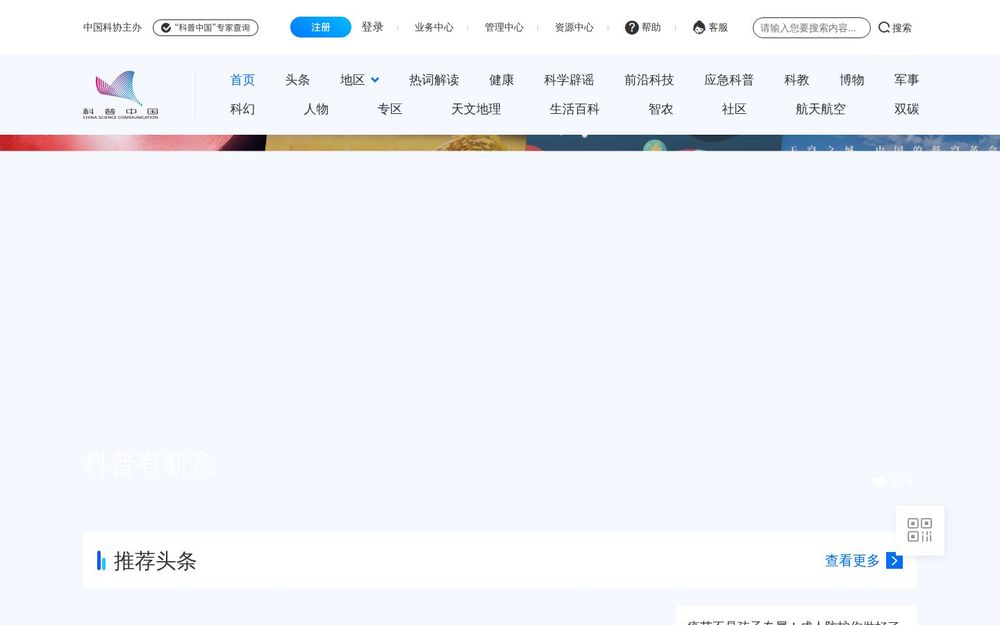Click the blue arrow beside 查看更多
This screenshot has height=625, width=1000.
pyautogui.click(x=894, y=561)
